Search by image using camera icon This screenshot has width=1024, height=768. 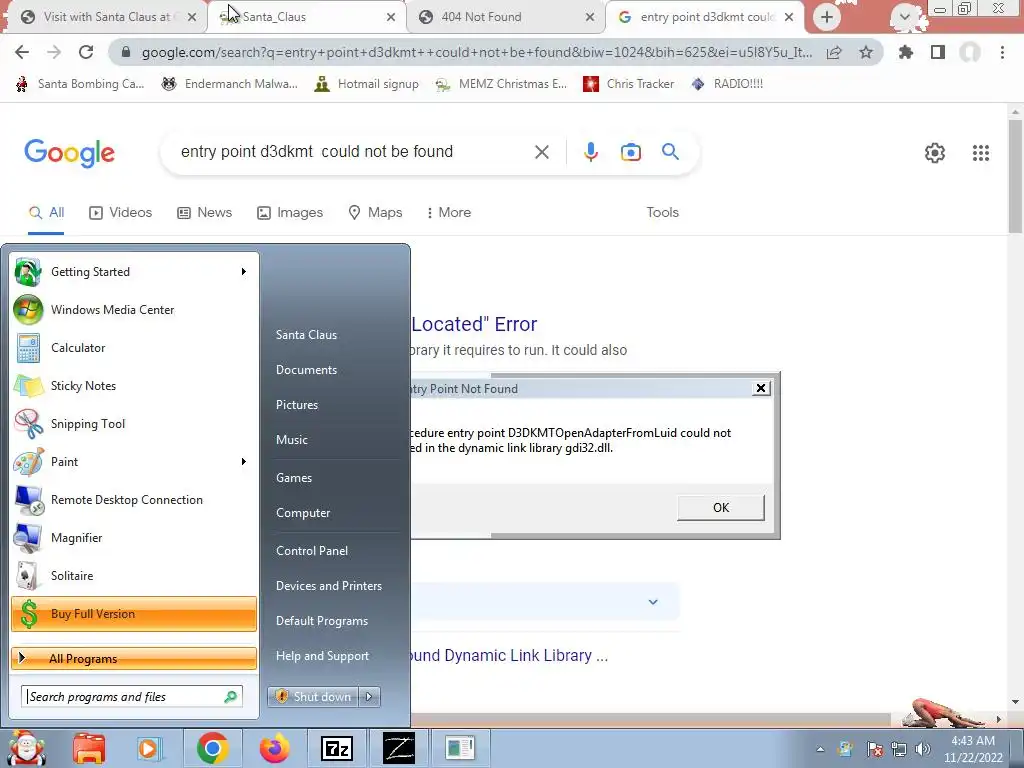(630, 152)
